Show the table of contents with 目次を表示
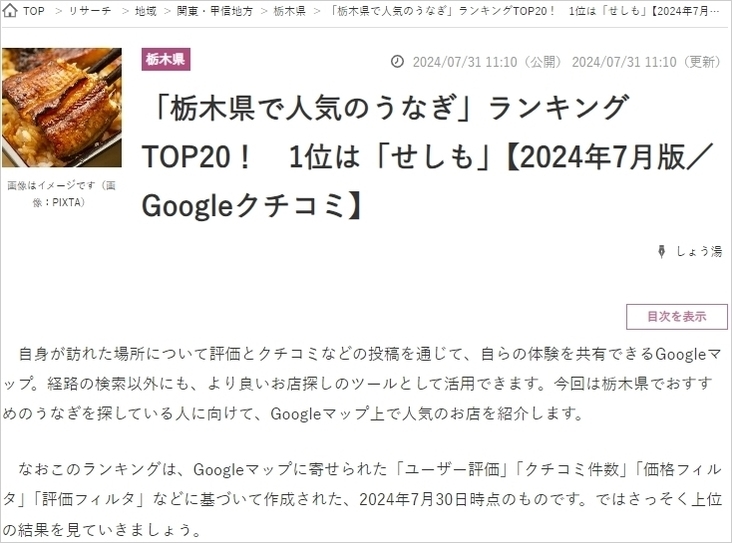The height and width of the screenshot is (543, 732). 676,317
